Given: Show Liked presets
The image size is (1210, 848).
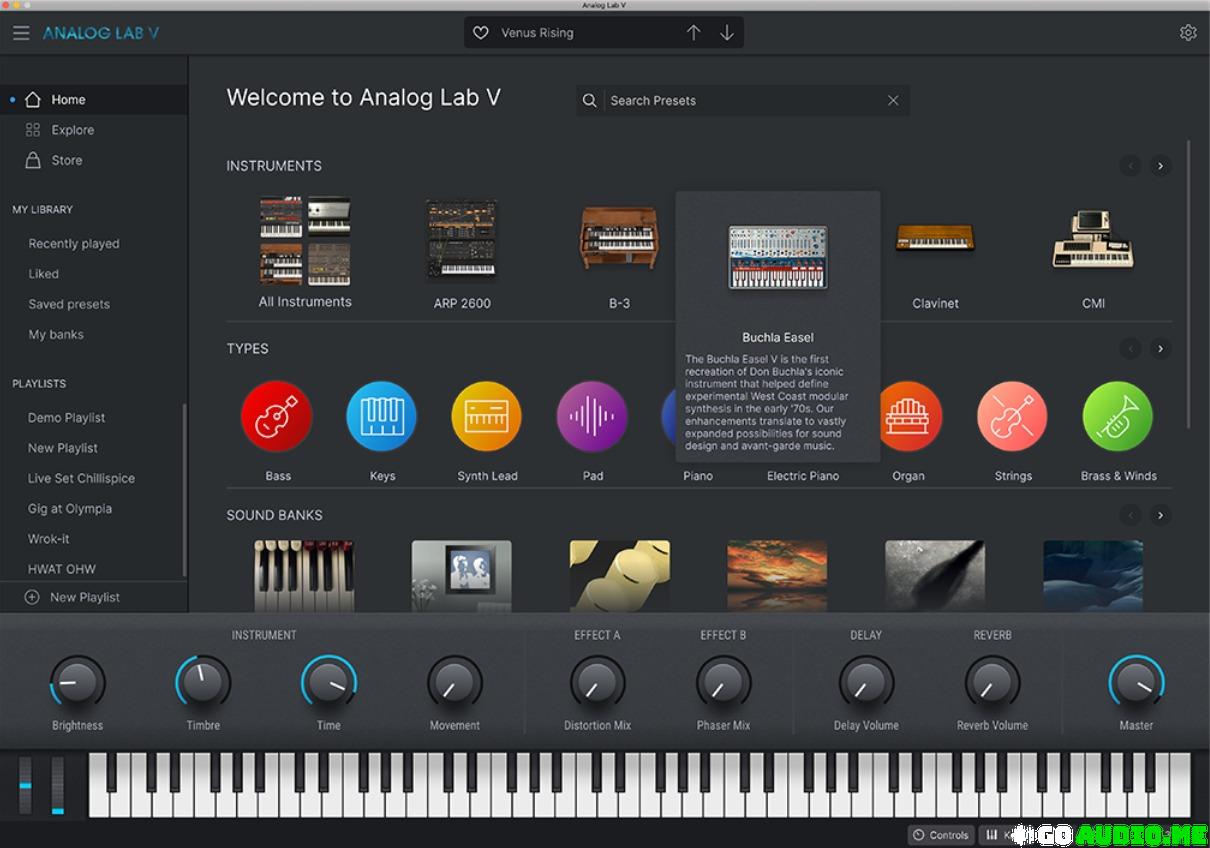Looking at the screenshot, I should [x=44, y=274].
